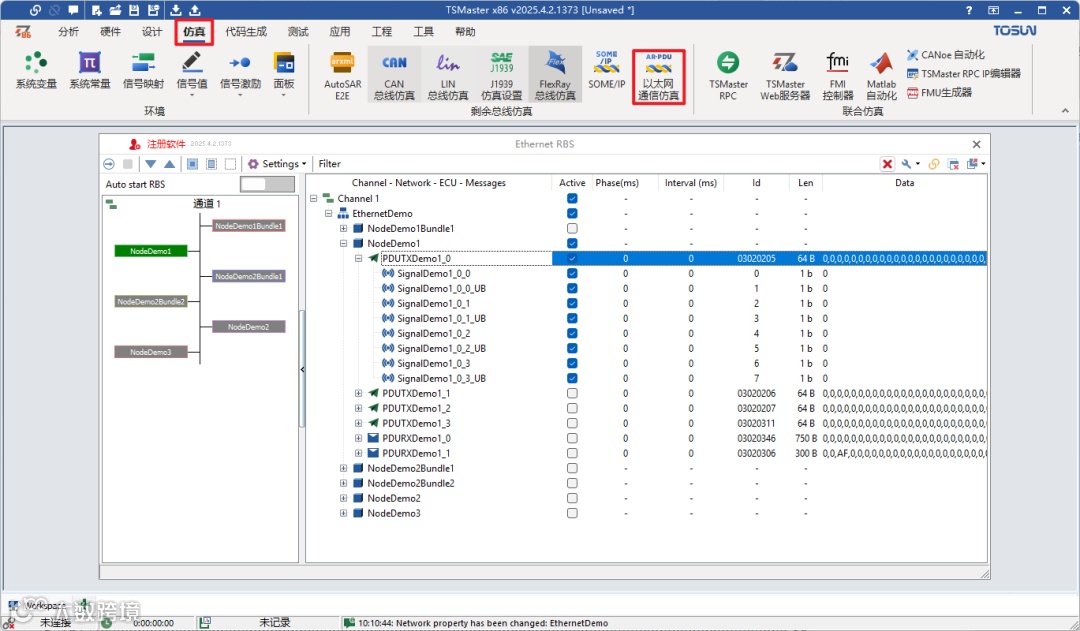
Task: Enable Active checkbox for PDUTXDemo1_1
Action: (572, 393)
